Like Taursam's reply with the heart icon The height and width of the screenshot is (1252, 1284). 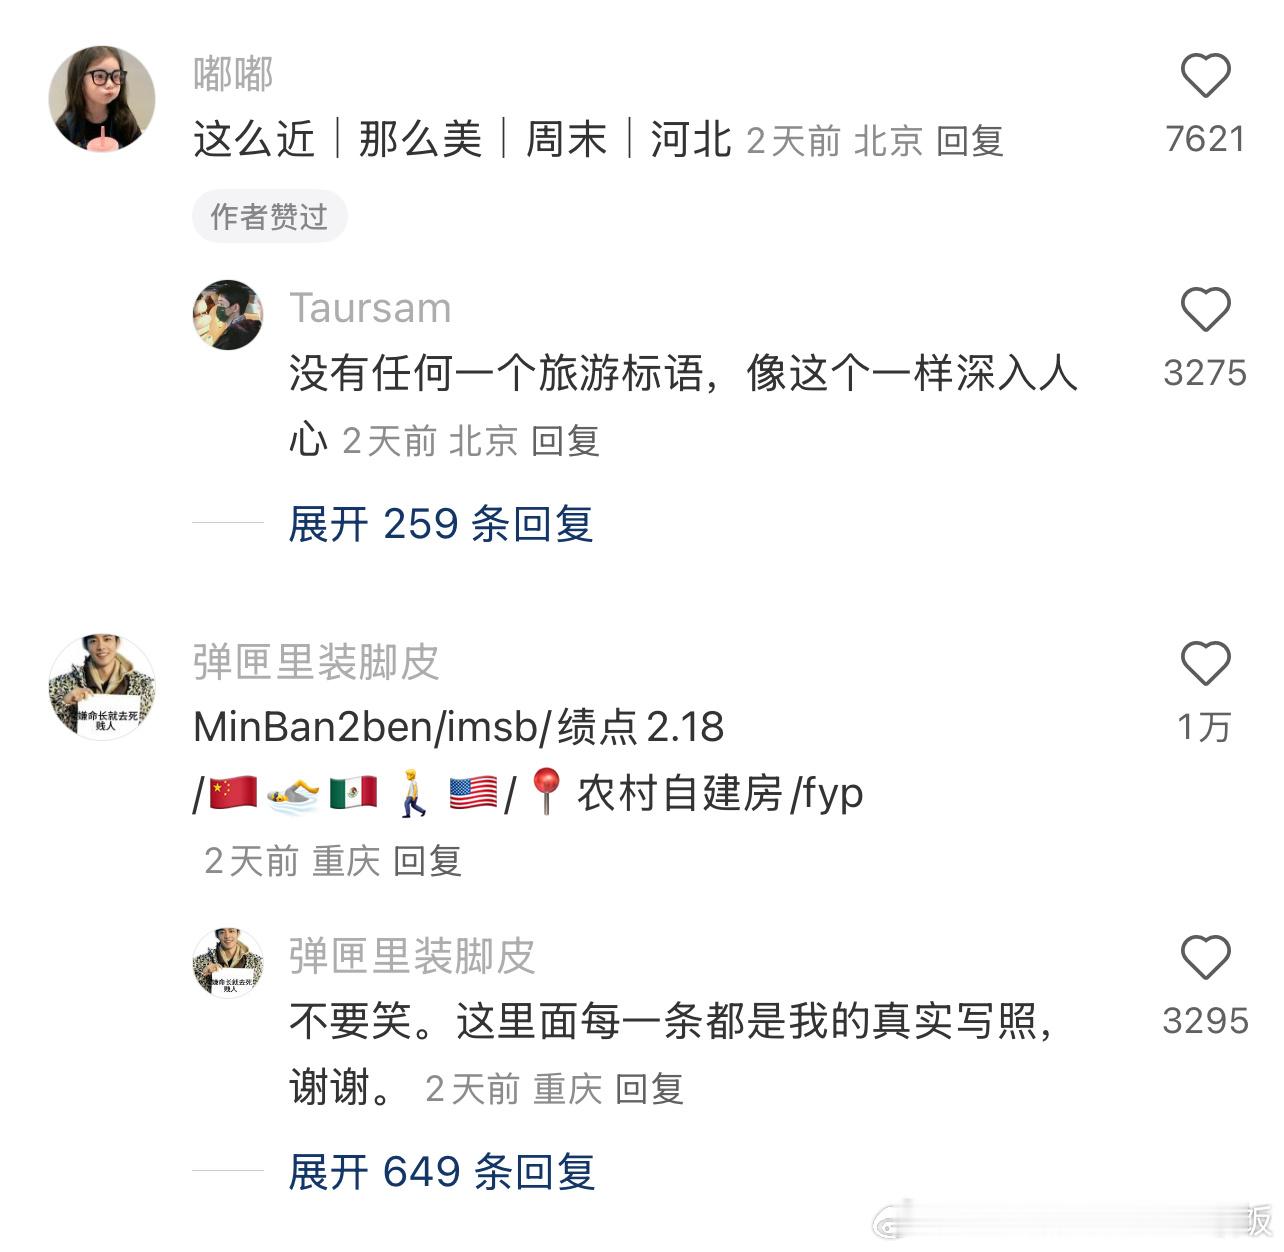click(1205, 310)
